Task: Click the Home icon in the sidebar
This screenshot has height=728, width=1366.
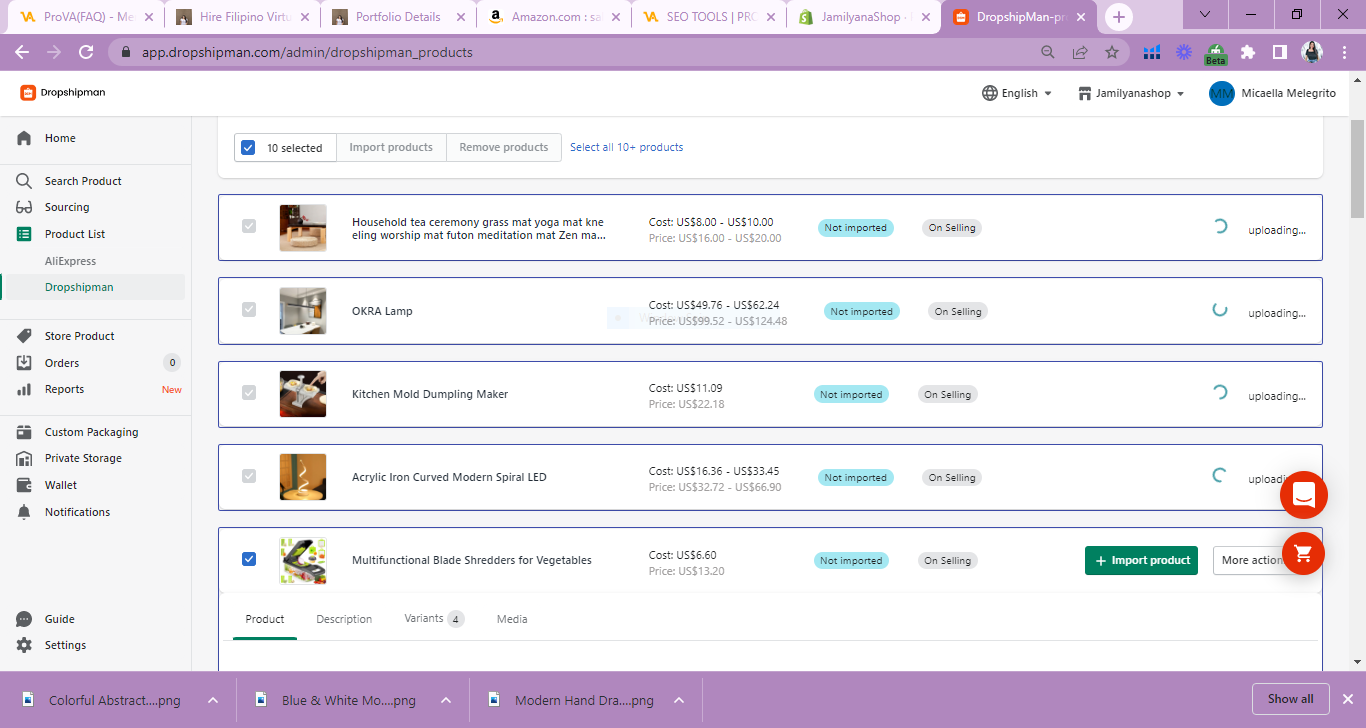Action: [24, 138]
